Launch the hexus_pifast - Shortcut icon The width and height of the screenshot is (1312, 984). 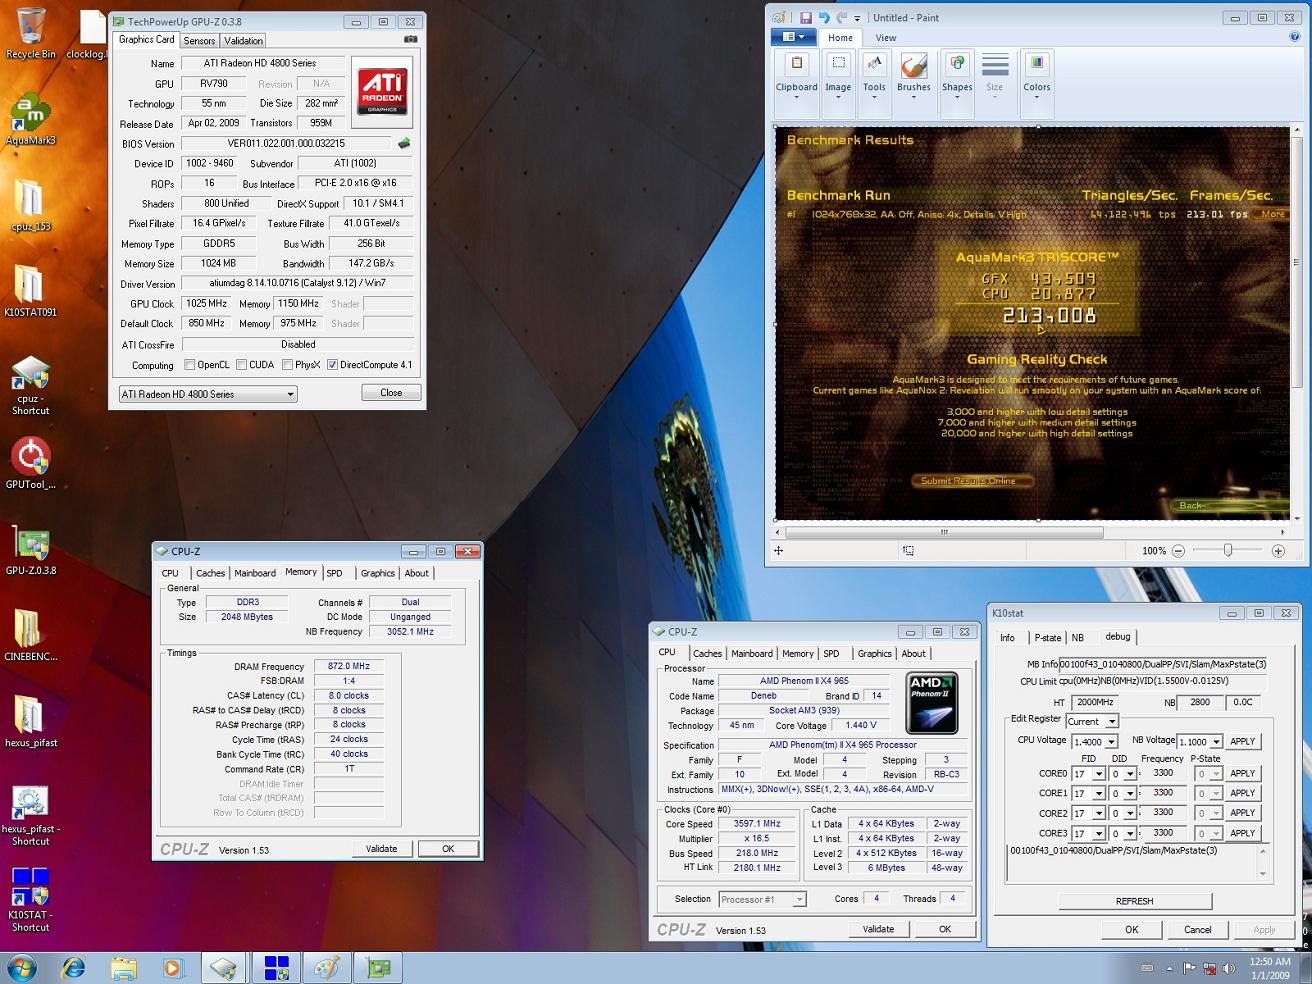(x=30, y=816)
